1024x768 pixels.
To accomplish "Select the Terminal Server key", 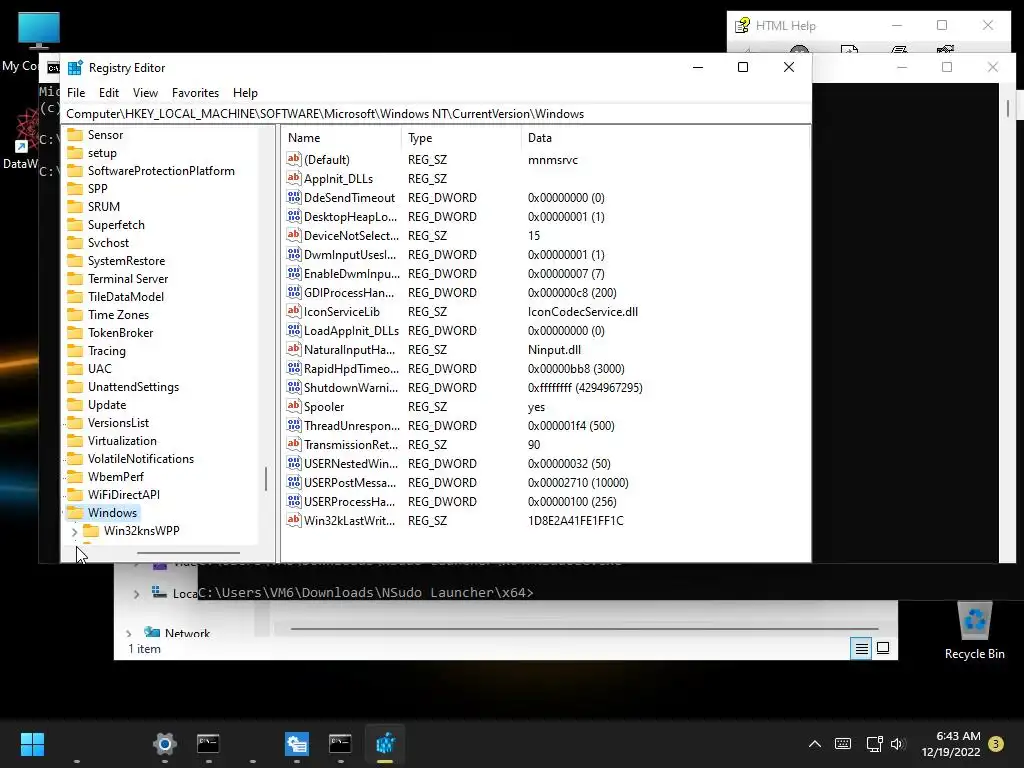I will [128, 279].
